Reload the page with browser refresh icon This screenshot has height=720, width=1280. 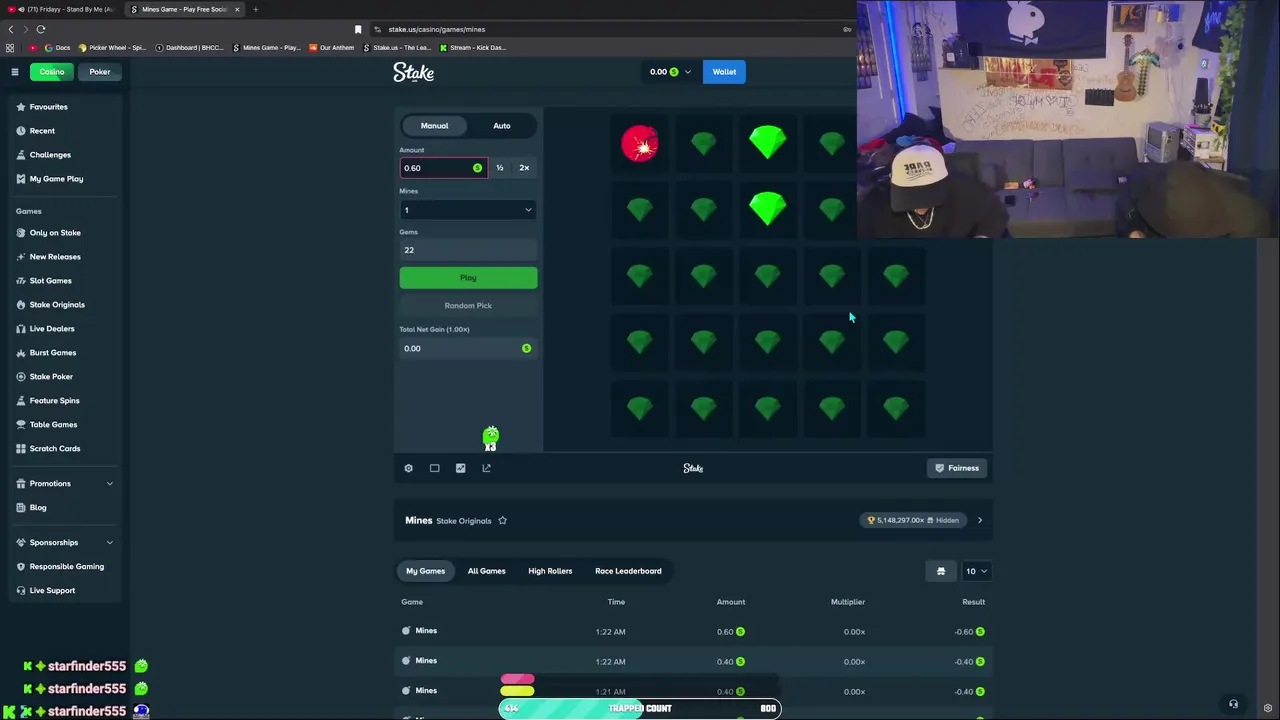click(x=40, y=29)
